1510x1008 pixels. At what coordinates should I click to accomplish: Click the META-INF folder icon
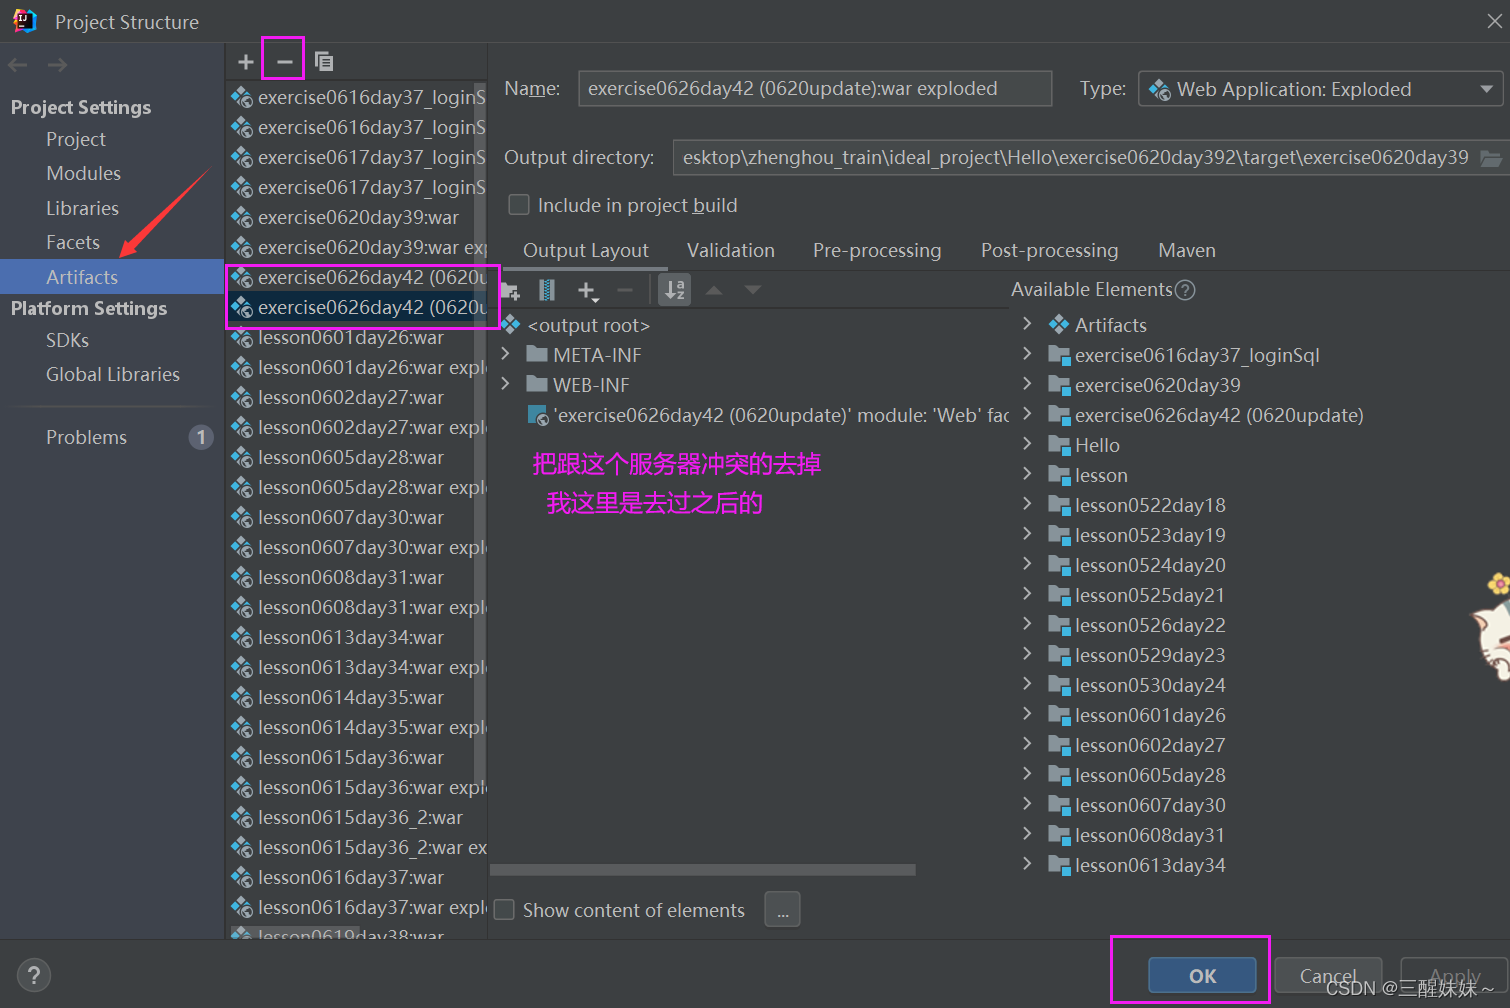pyautogui.click(x=537, y=354)
